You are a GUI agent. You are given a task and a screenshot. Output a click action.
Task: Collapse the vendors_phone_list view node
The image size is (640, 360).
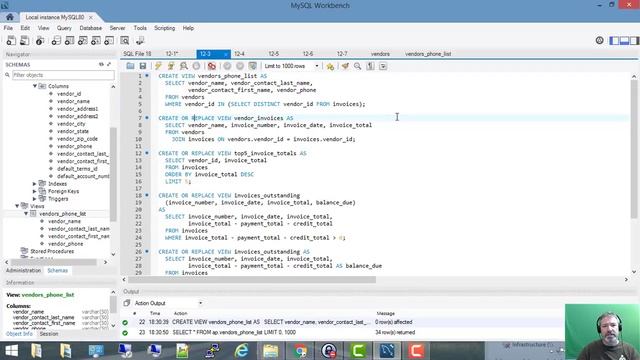pyautogui.click(x=26, y=213)
